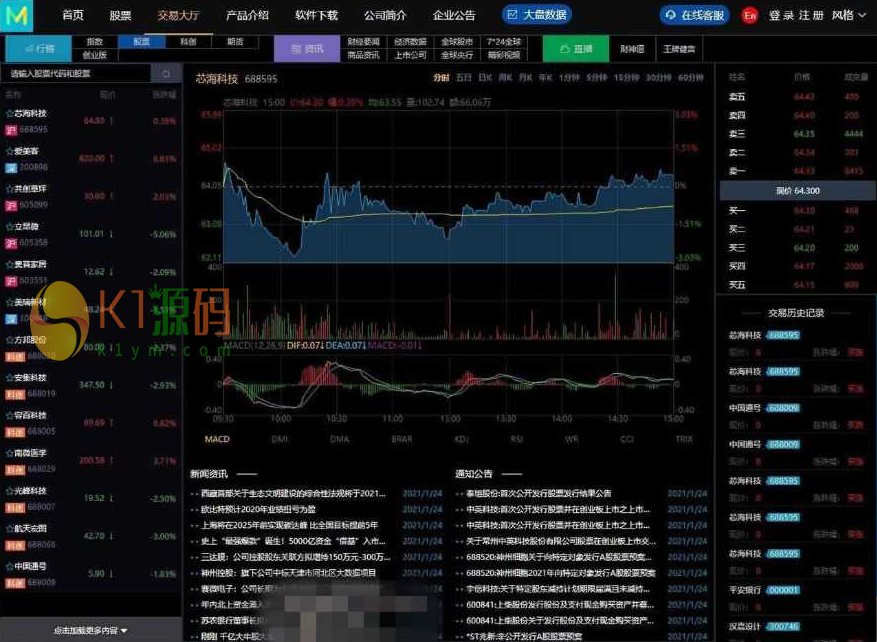Select the RSI indicator
This screenshot has width=877, height=642.
tap(516, 439)
